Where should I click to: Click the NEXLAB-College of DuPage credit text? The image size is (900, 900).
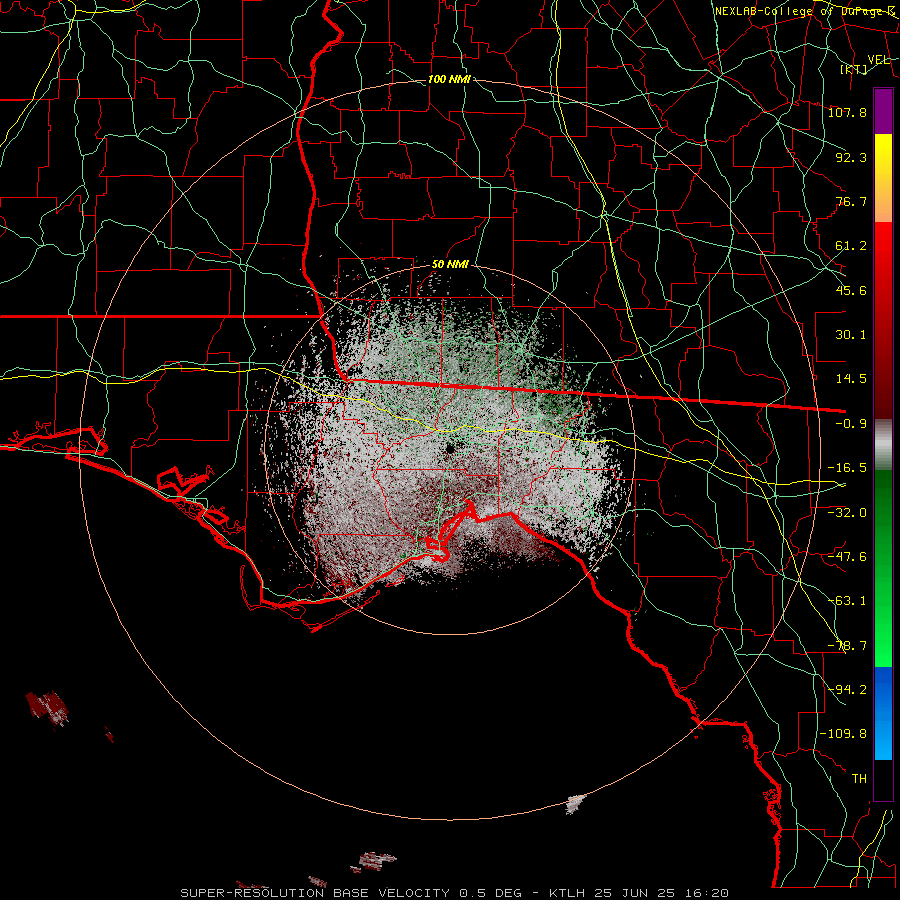coord(805,11)
